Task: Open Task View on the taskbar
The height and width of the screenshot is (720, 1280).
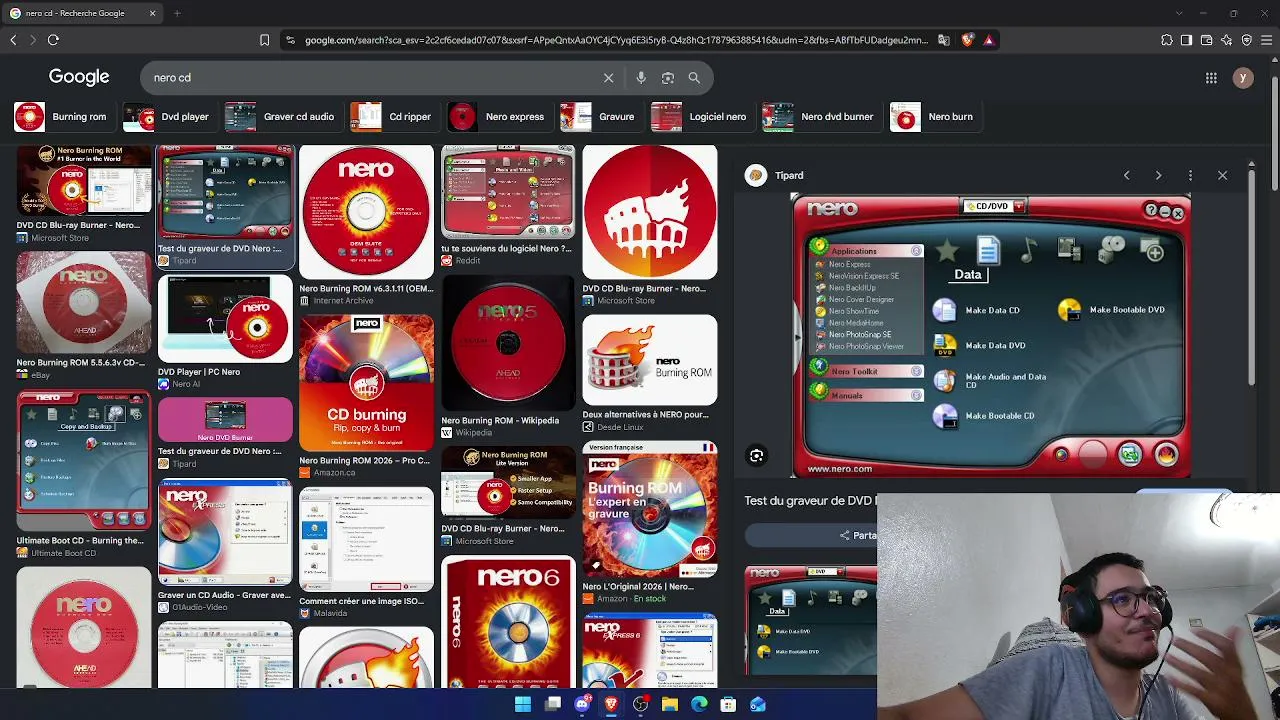Action: 553,704
